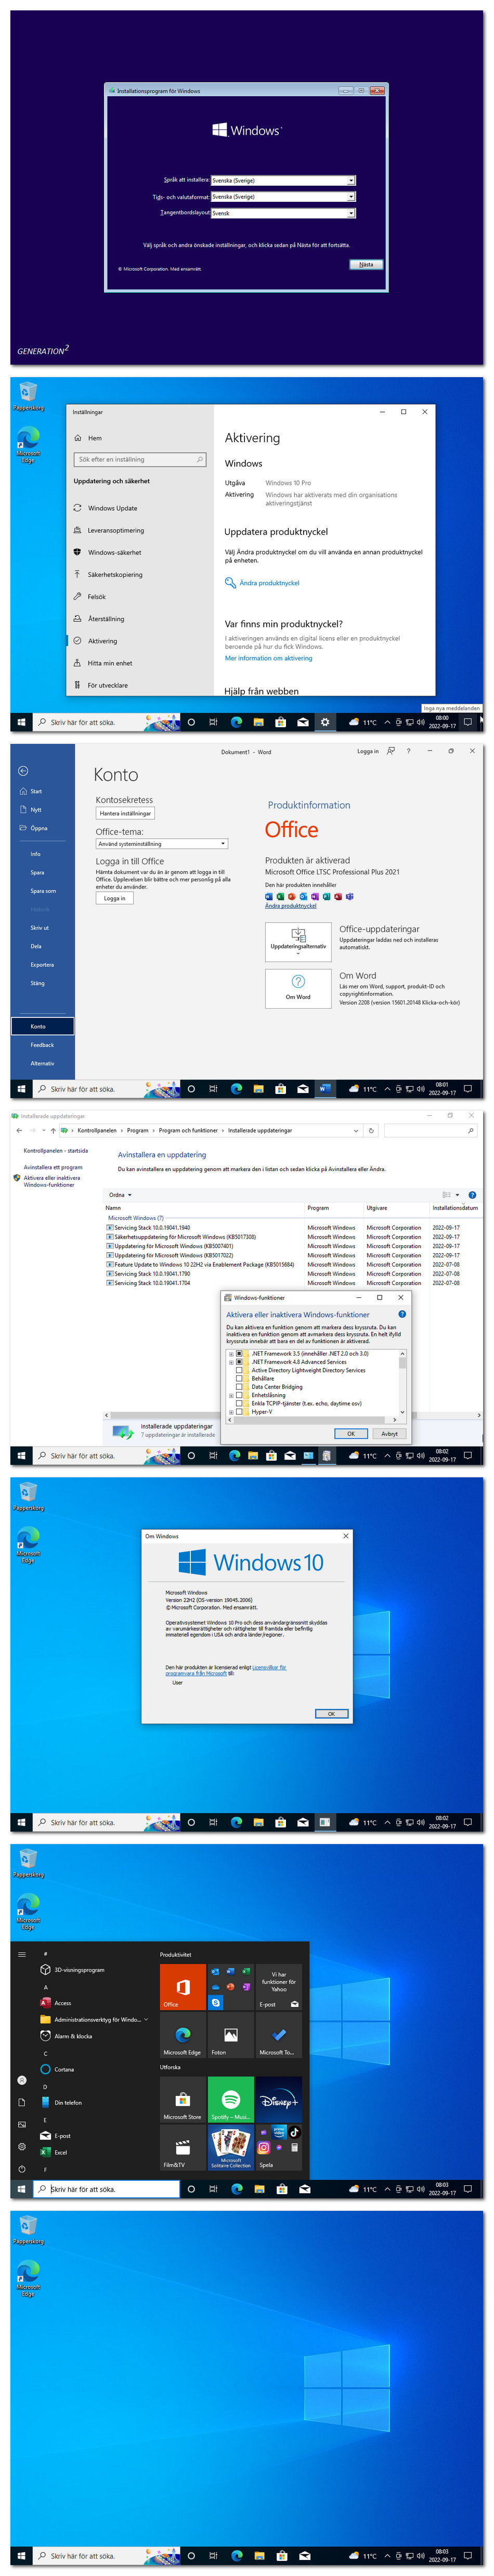Open the Film & TV tile
494x2576 pixels.
(x=183, y=2147)
